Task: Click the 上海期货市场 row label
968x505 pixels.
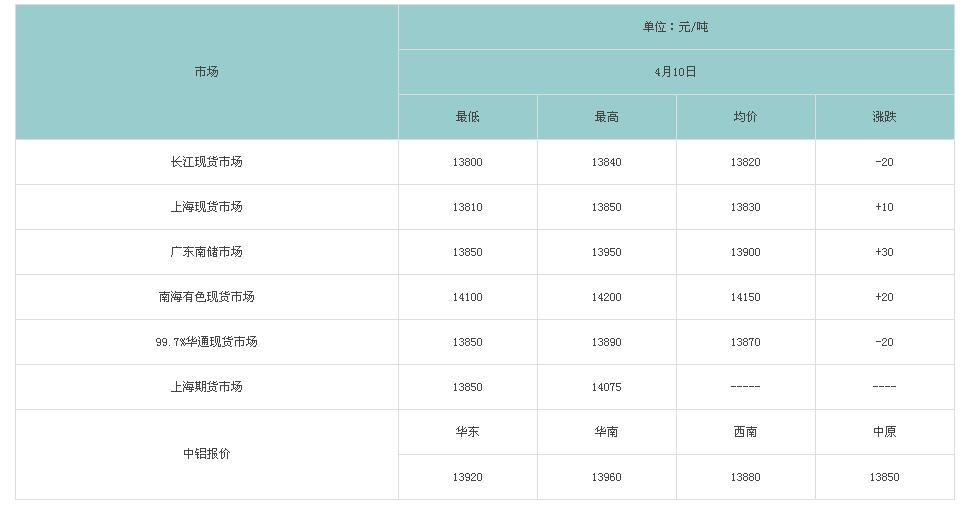Action: (206, 387)
